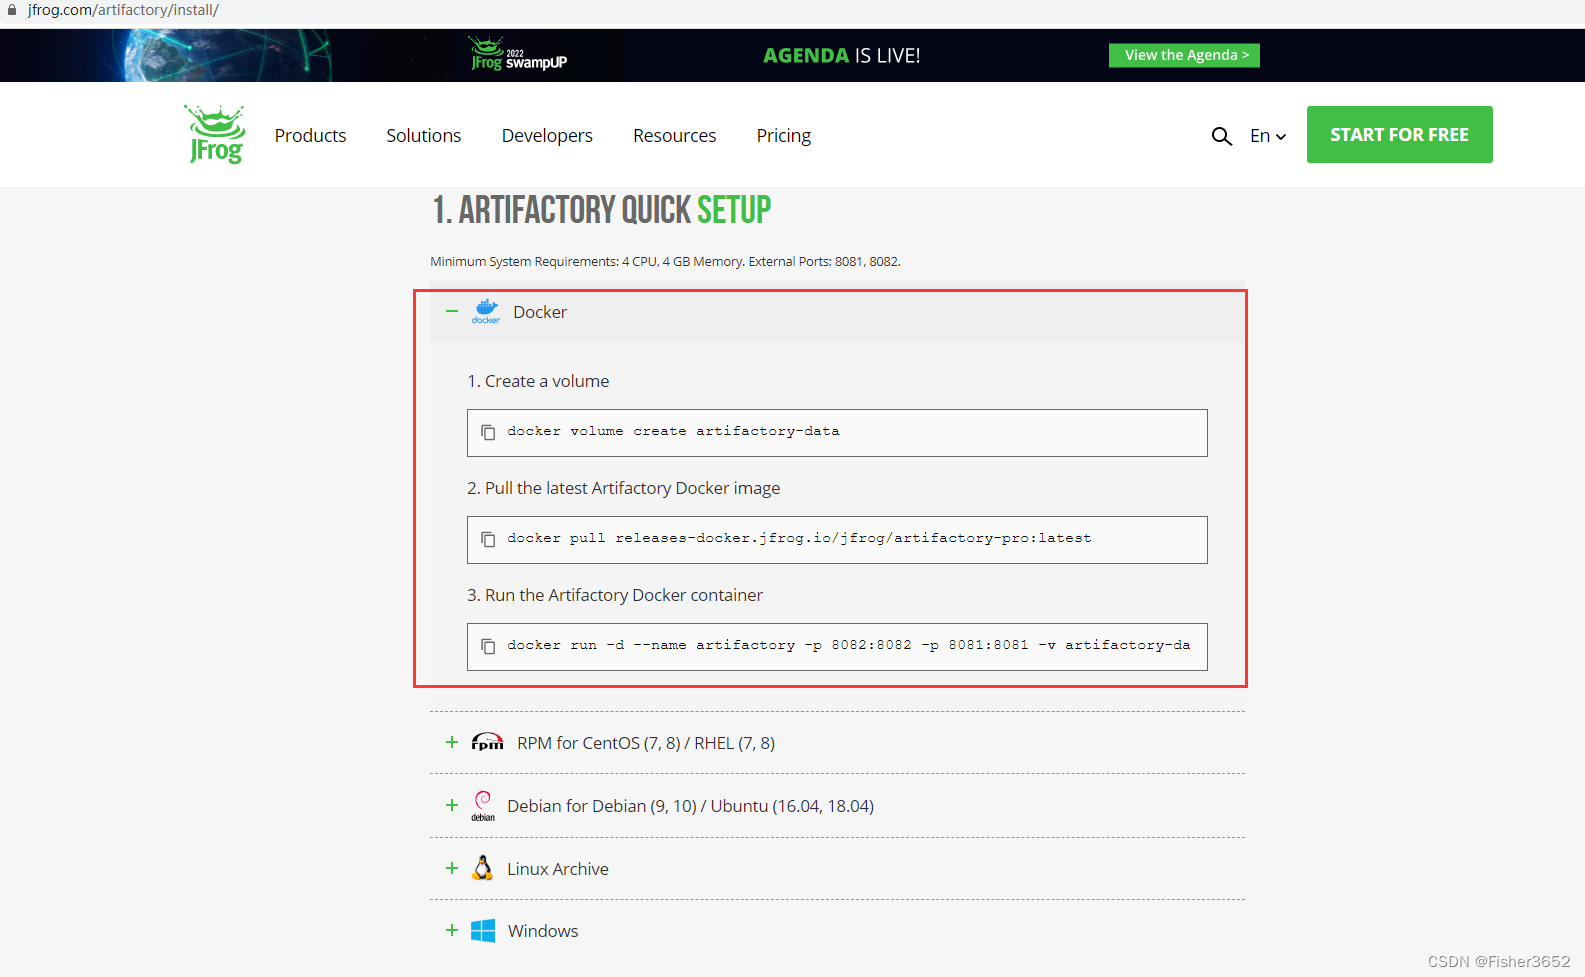
Task: Click the docker volume create artifactory-data code box
Action: (x=837, y=433)
